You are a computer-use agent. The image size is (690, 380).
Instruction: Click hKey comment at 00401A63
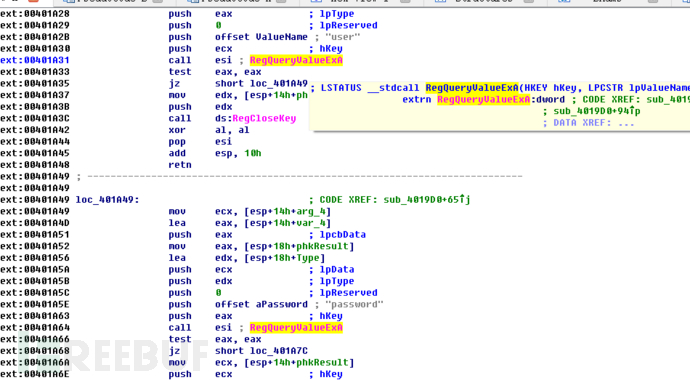pyautogui.click(x=331, y=316)
